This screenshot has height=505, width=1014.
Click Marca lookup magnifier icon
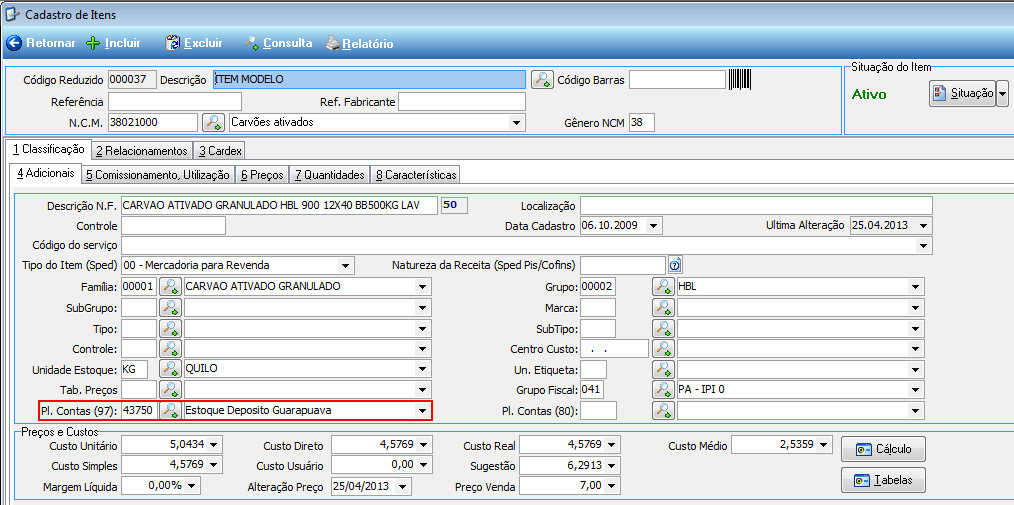pyautogui.click(x=663, y=308)
